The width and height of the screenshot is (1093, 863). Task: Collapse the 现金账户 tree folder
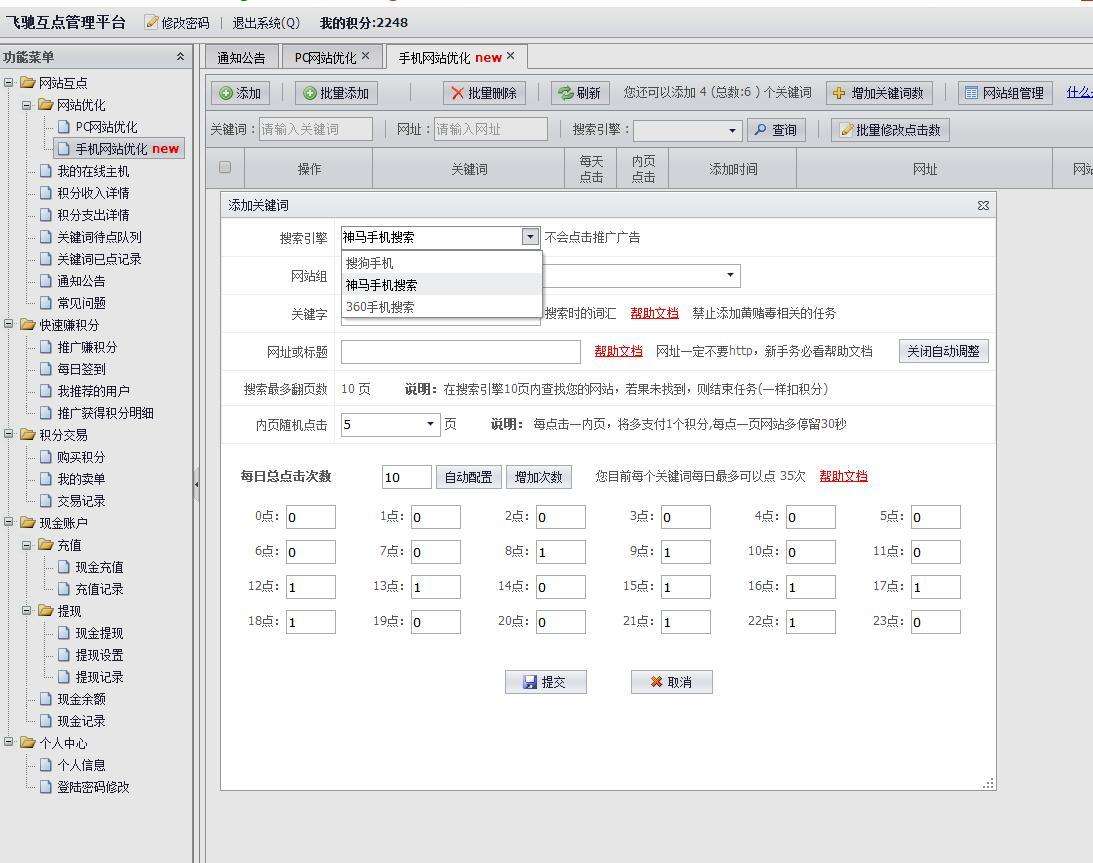click(x=10, y=523)
